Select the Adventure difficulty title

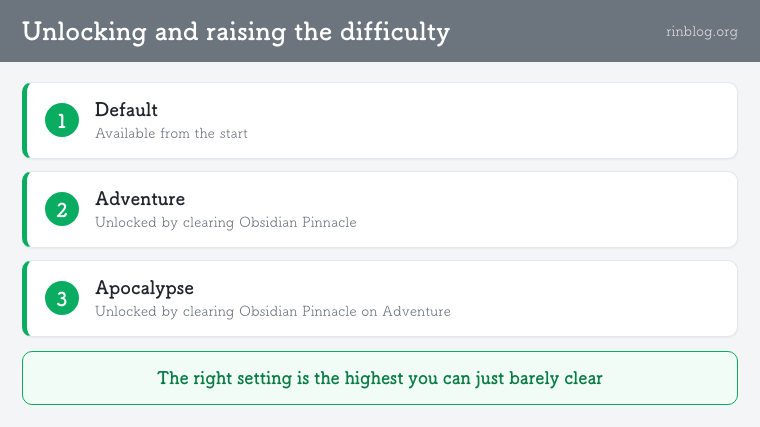point(140,199)
